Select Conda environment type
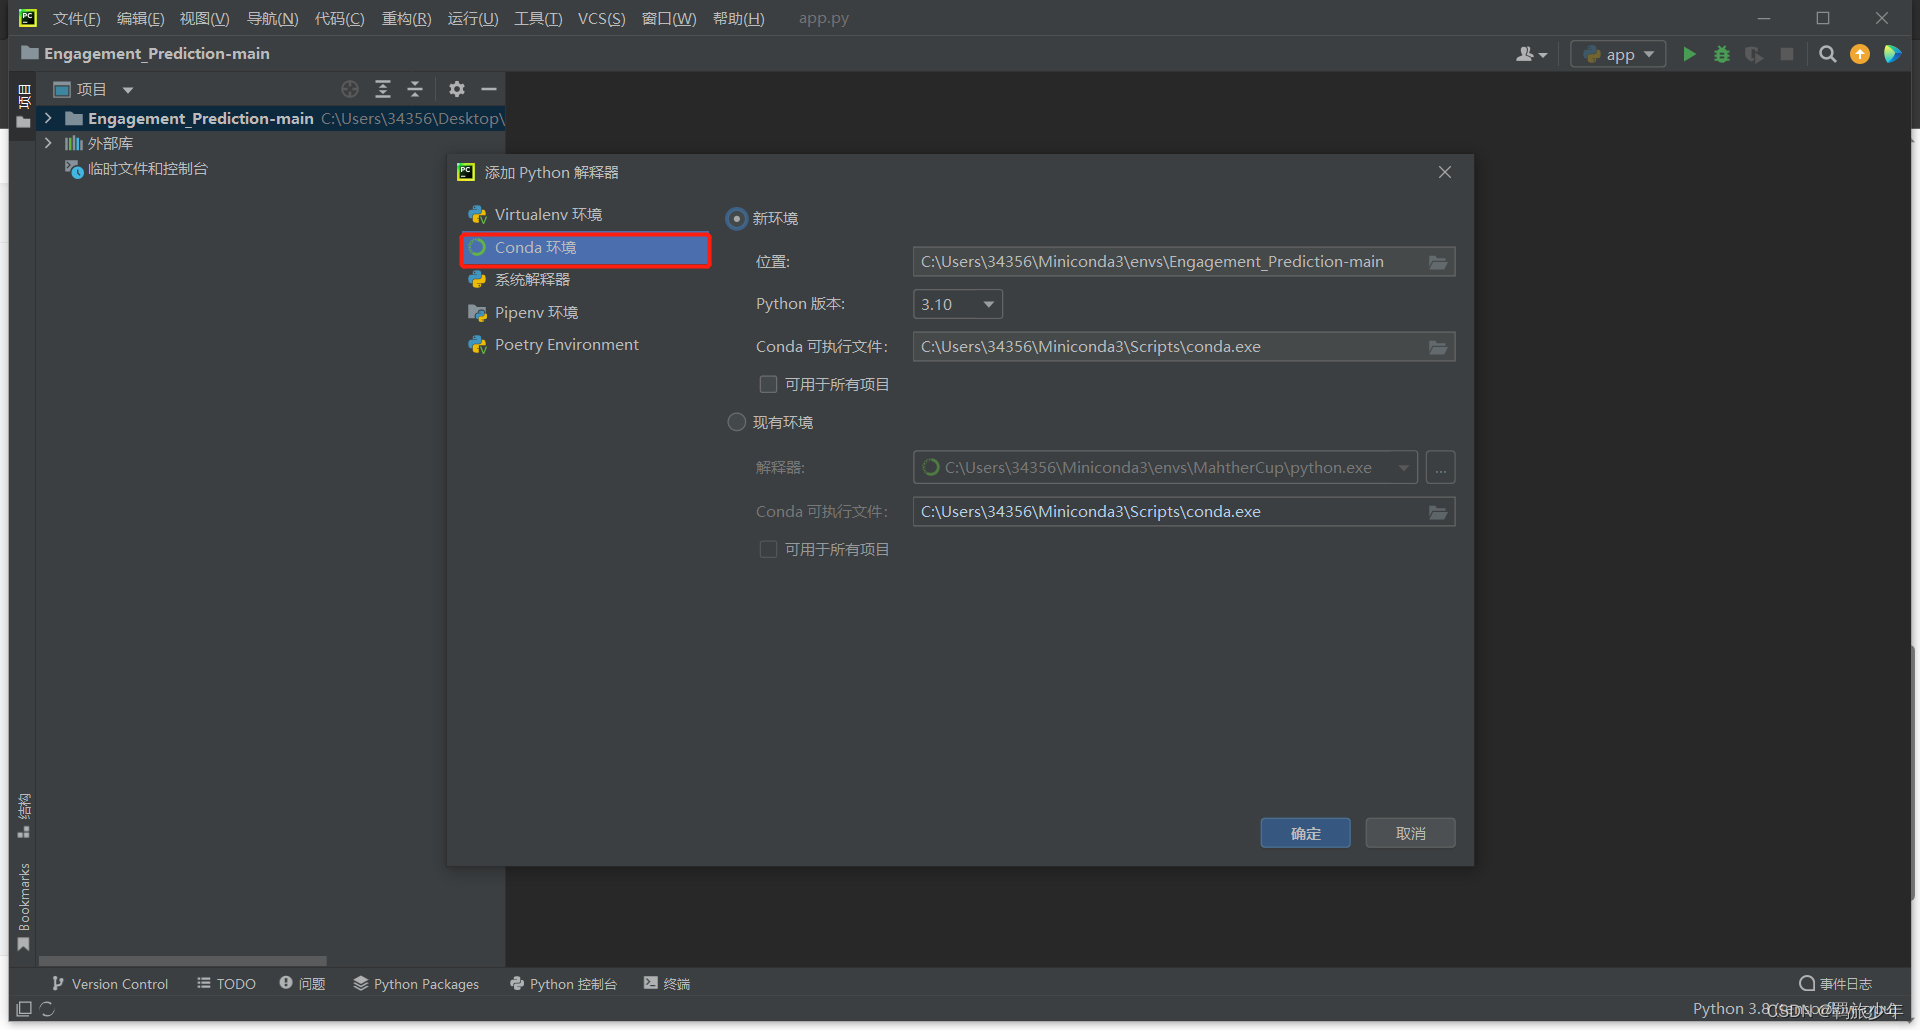1920x1030 pixels. pyautogui.click(x=586, y=248)
